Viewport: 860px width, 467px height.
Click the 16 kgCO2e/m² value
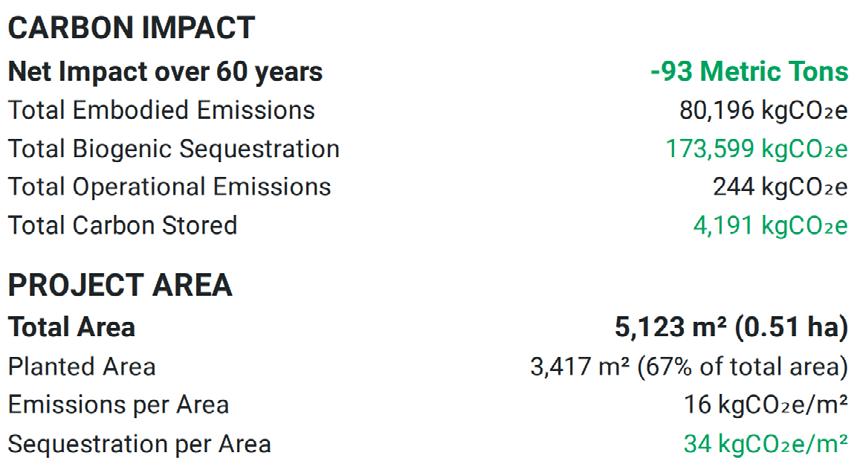coord(766,405)
